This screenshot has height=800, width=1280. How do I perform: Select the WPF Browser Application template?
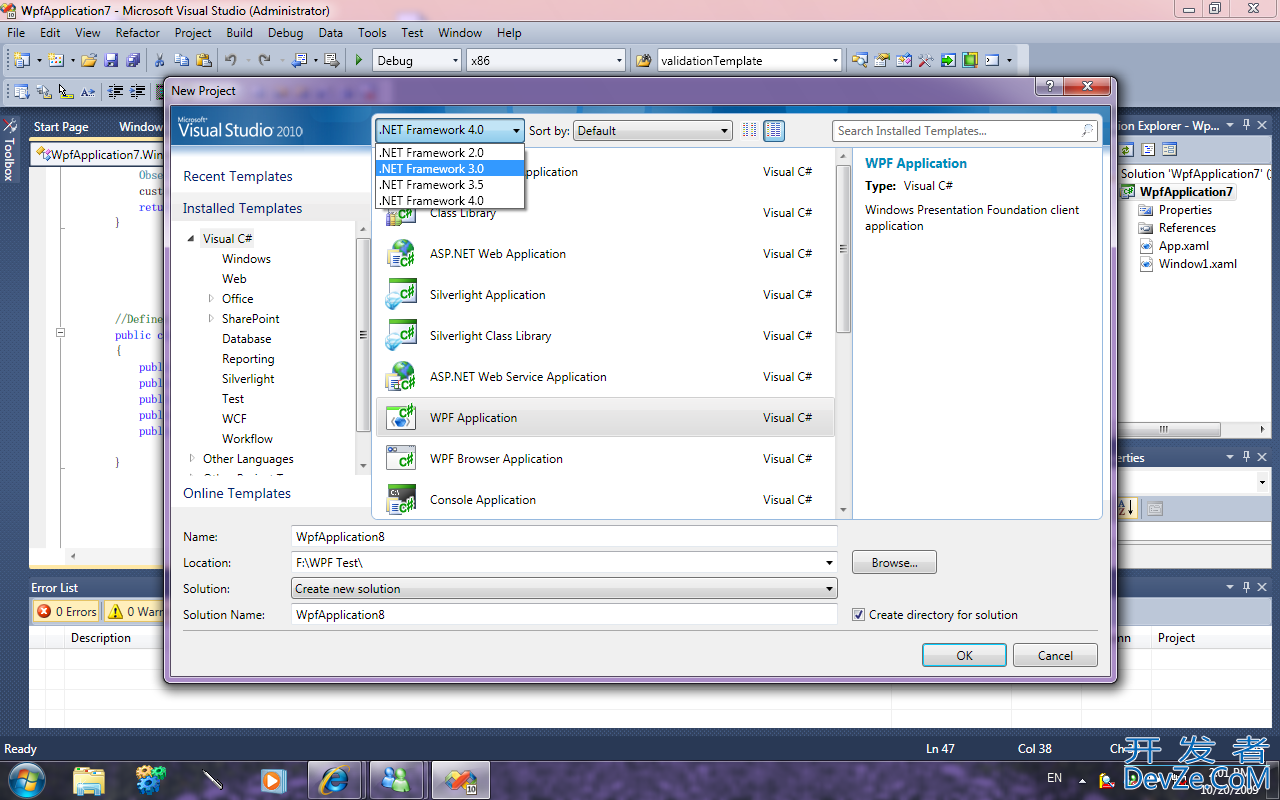click(x=604, y=459)
